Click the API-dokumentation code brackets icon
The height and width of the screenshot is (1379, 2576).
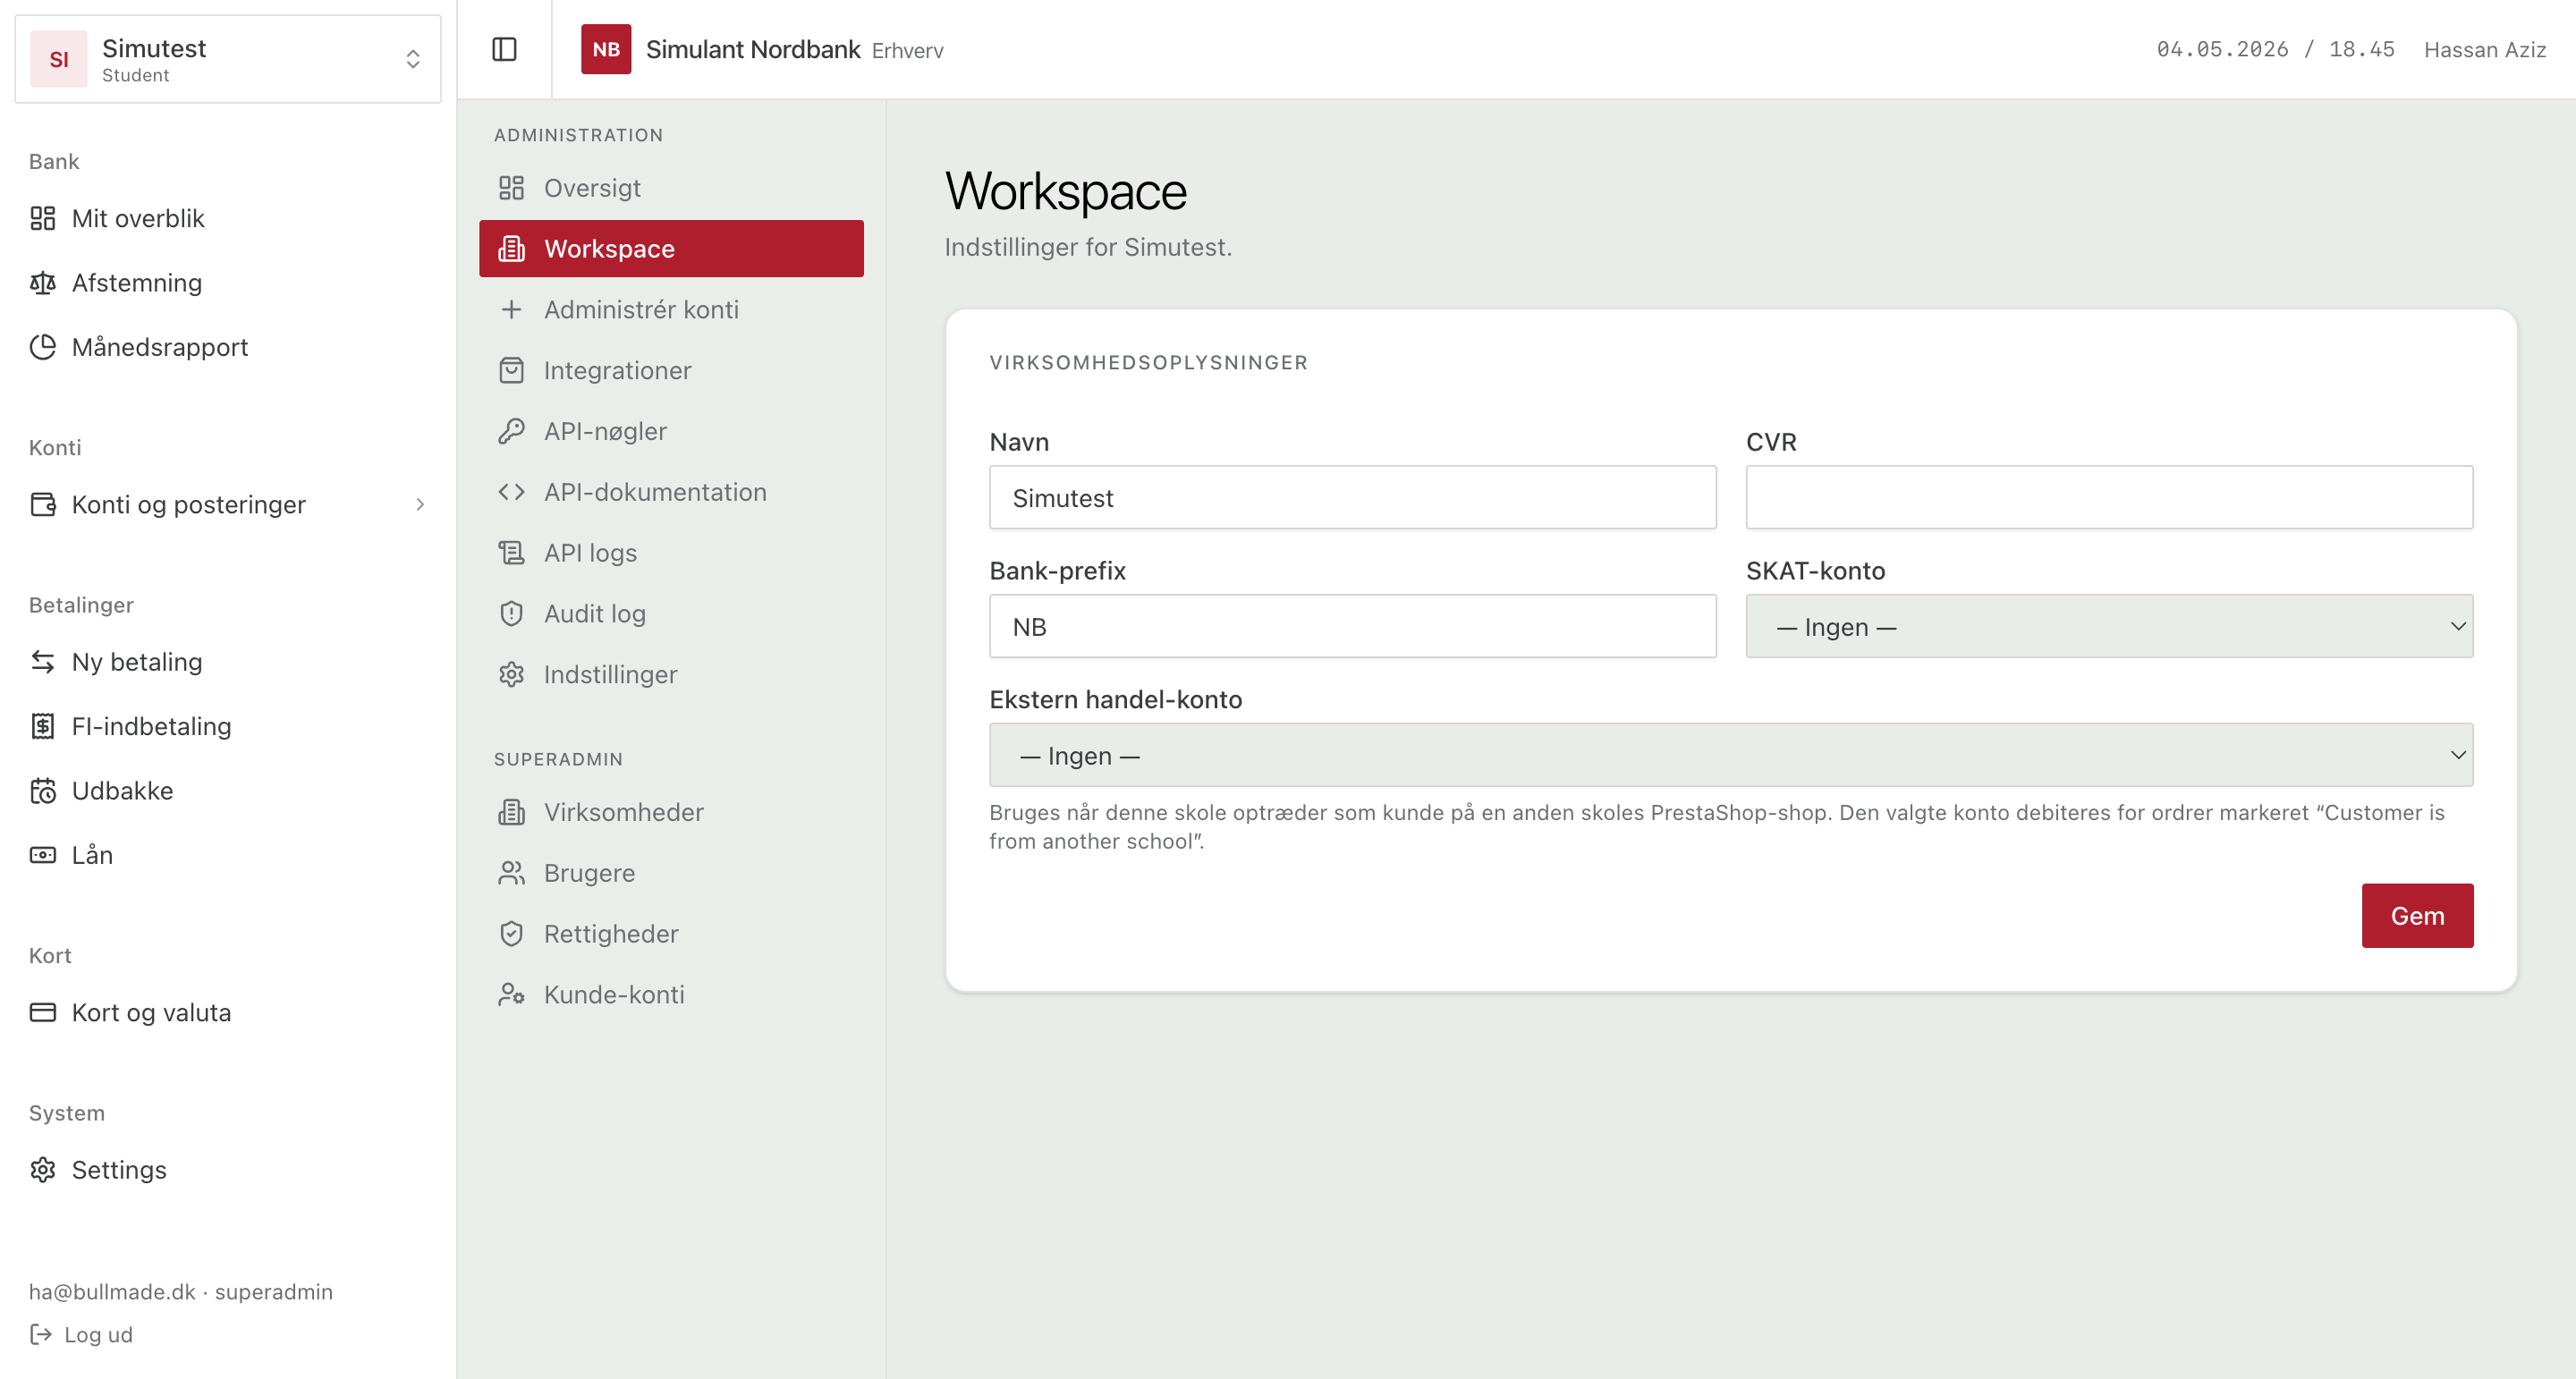point(511,492)
